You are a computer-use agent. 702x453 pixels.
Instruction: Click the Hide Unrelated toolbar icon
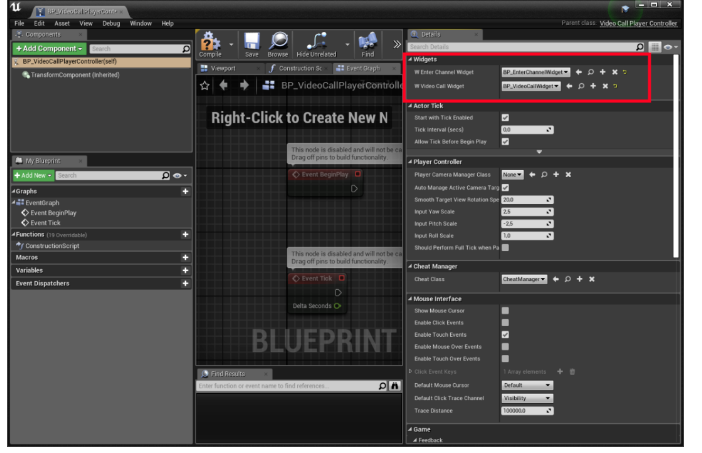coord(316,44)
